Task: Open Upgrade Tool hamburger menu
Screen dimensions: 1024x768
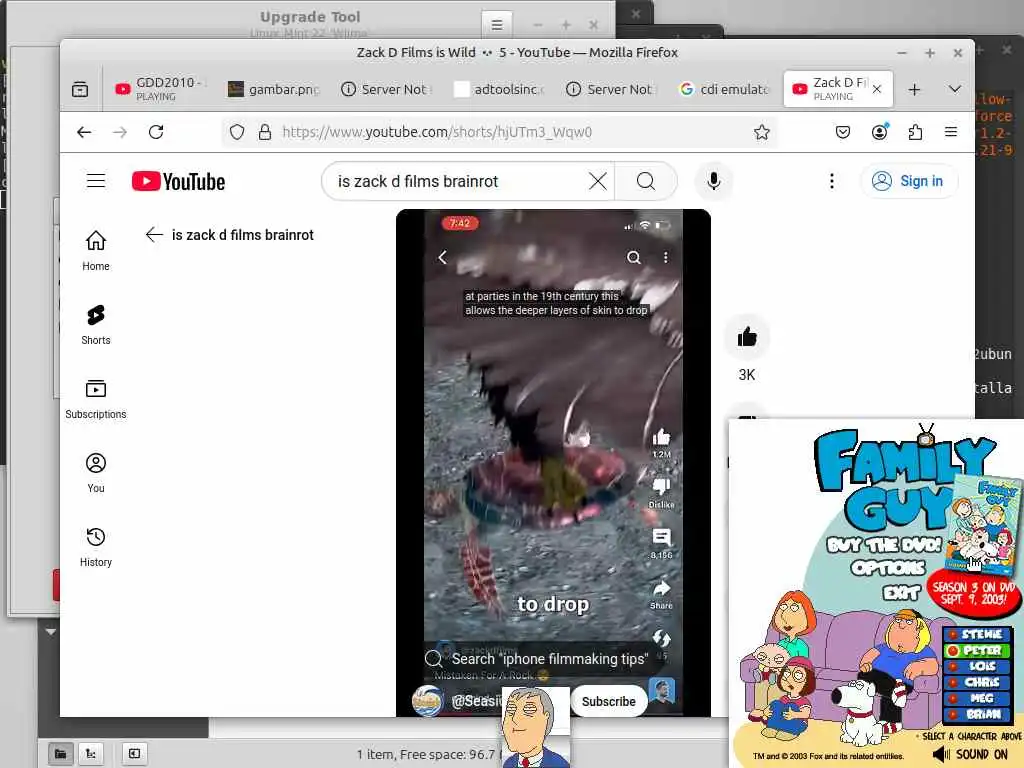Action: point(497,25)
